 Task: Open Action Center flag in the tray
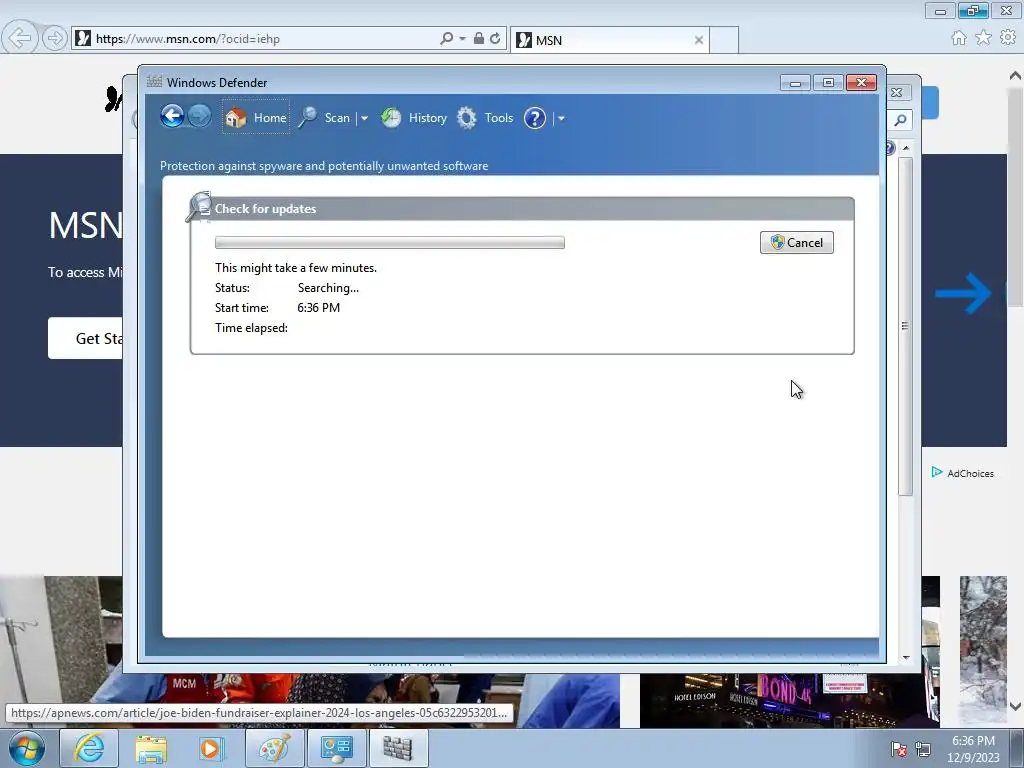tap(899, 749)
